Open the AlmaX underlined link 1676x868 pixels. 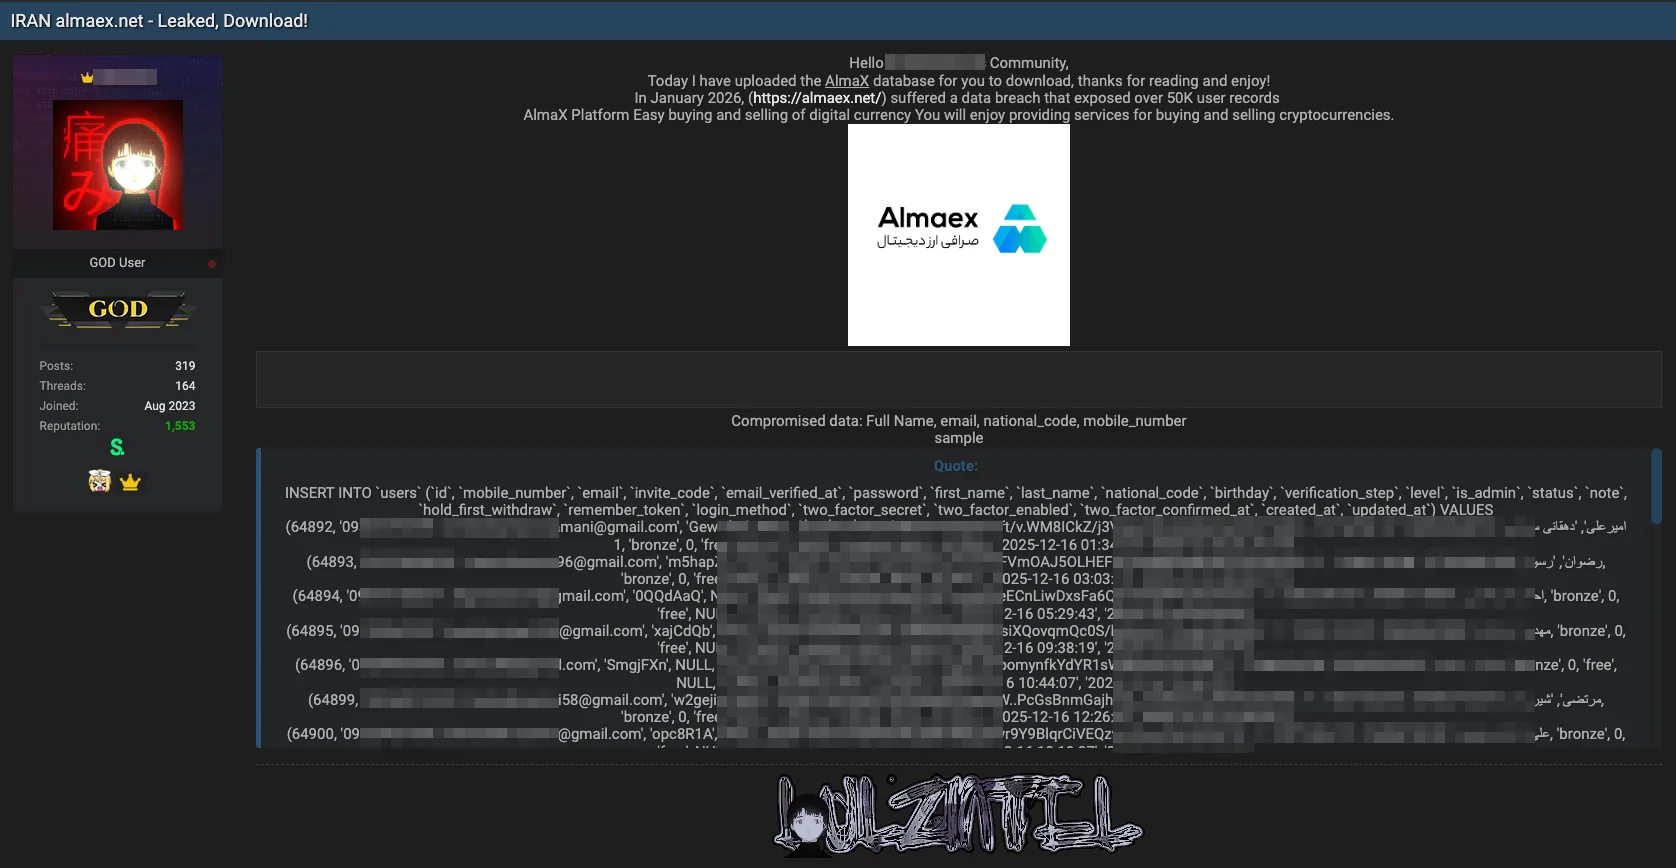tap(846, 81)
